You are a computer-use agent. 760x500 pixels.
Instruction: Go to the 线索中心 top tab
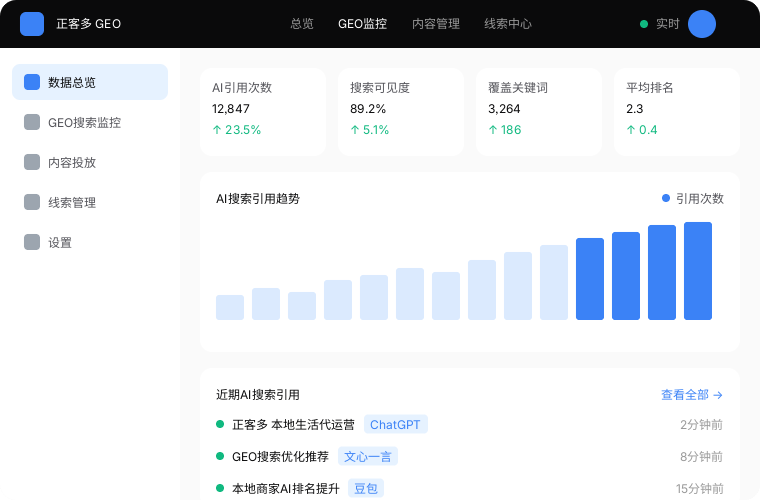point(508,24)
